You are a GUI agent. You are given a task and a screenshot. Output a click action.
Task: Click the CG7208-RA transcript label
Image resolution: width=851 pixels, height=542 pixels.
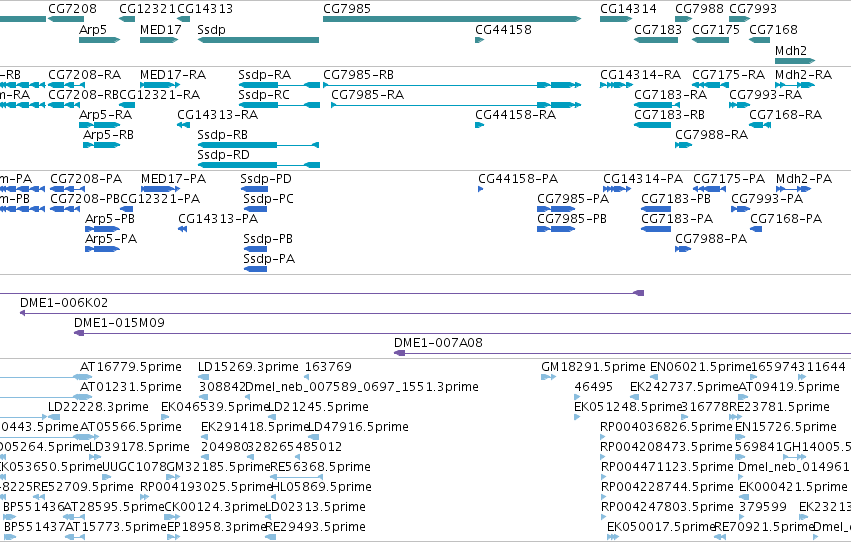click(x=84, y=74)
